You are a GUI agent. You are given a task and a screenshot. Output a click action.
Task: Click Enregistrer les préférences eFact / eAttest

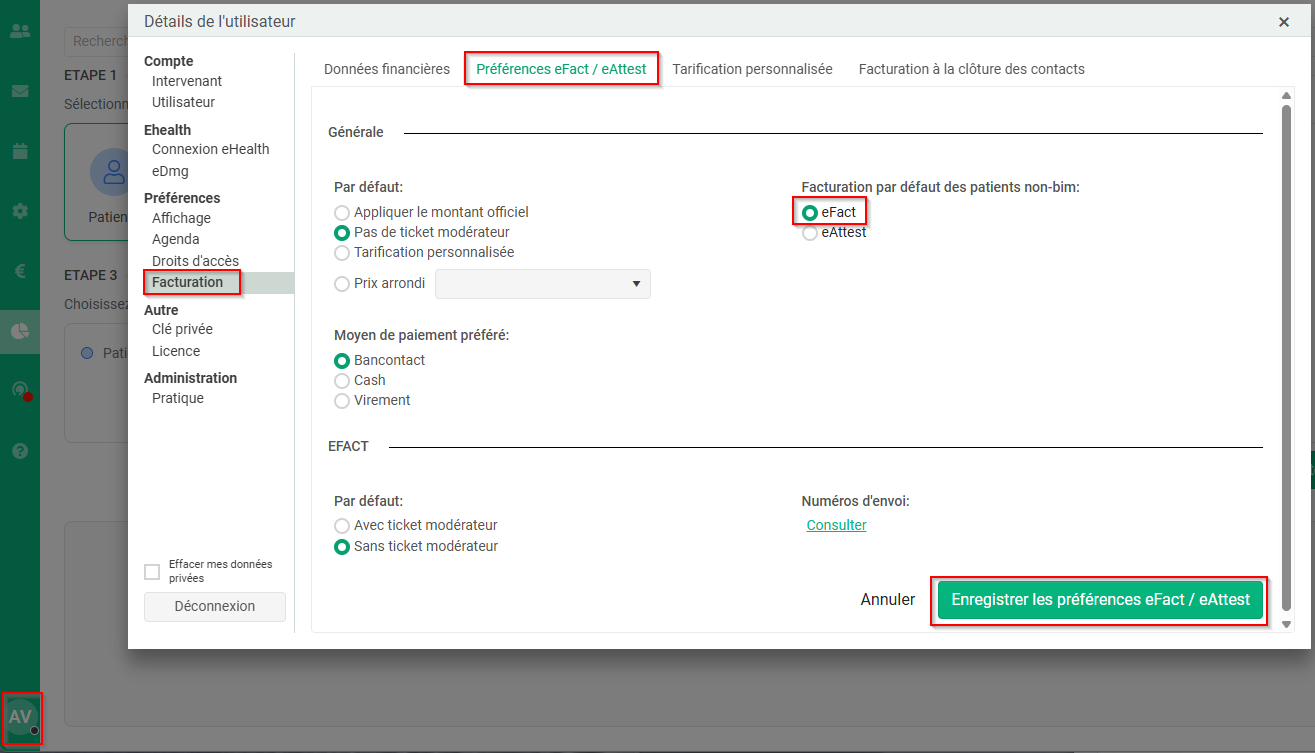[1100, 600]
